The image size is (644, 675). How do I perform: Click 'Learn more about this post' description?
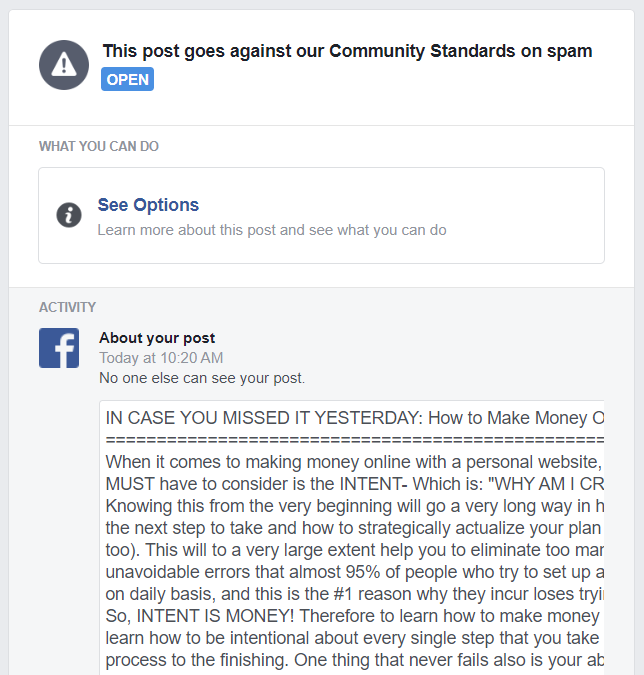click(x=272, y=230)
